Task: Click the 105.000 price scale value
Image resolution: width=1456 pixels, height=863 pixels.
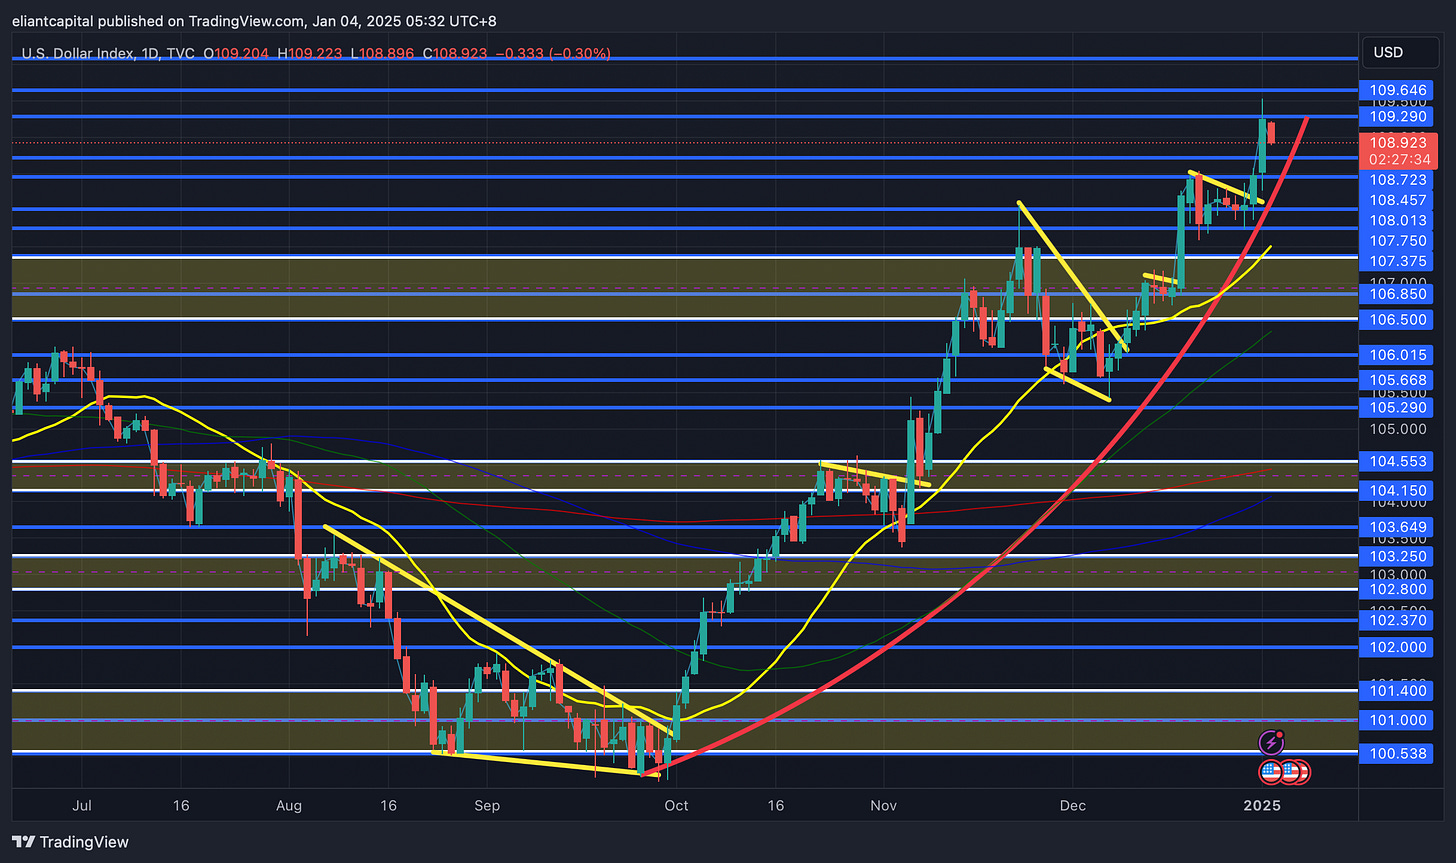Action: pyautogui.click(x=1399, y=430)
